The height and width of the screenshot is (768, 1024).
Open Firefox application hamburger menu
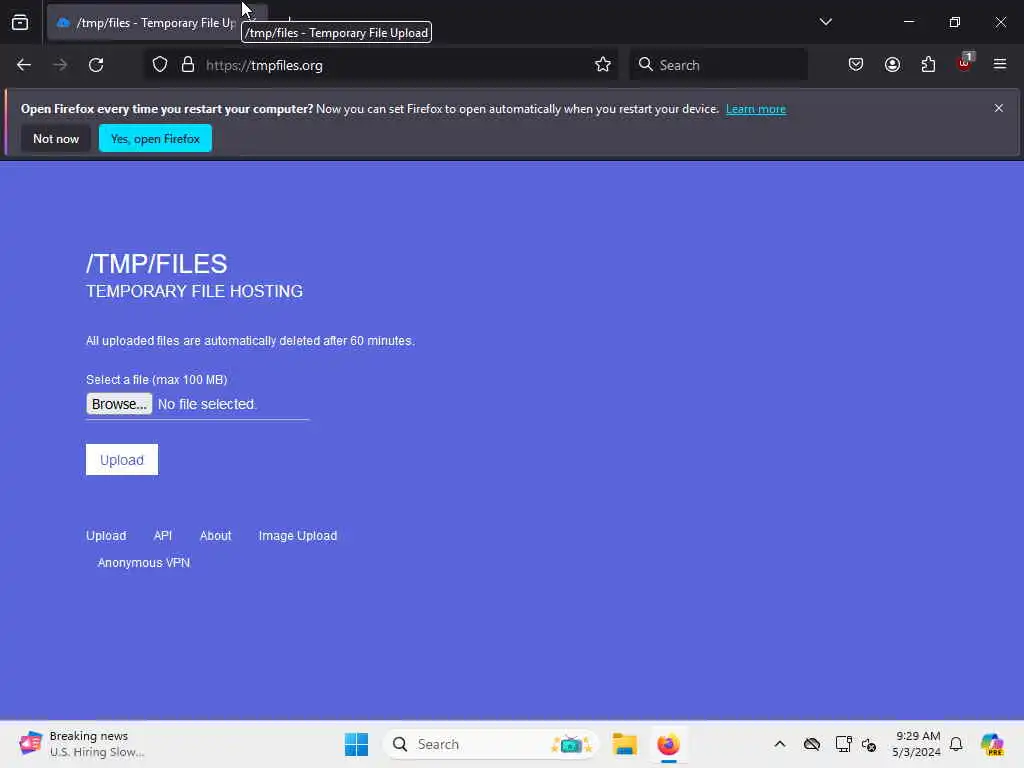(1000, 65)
